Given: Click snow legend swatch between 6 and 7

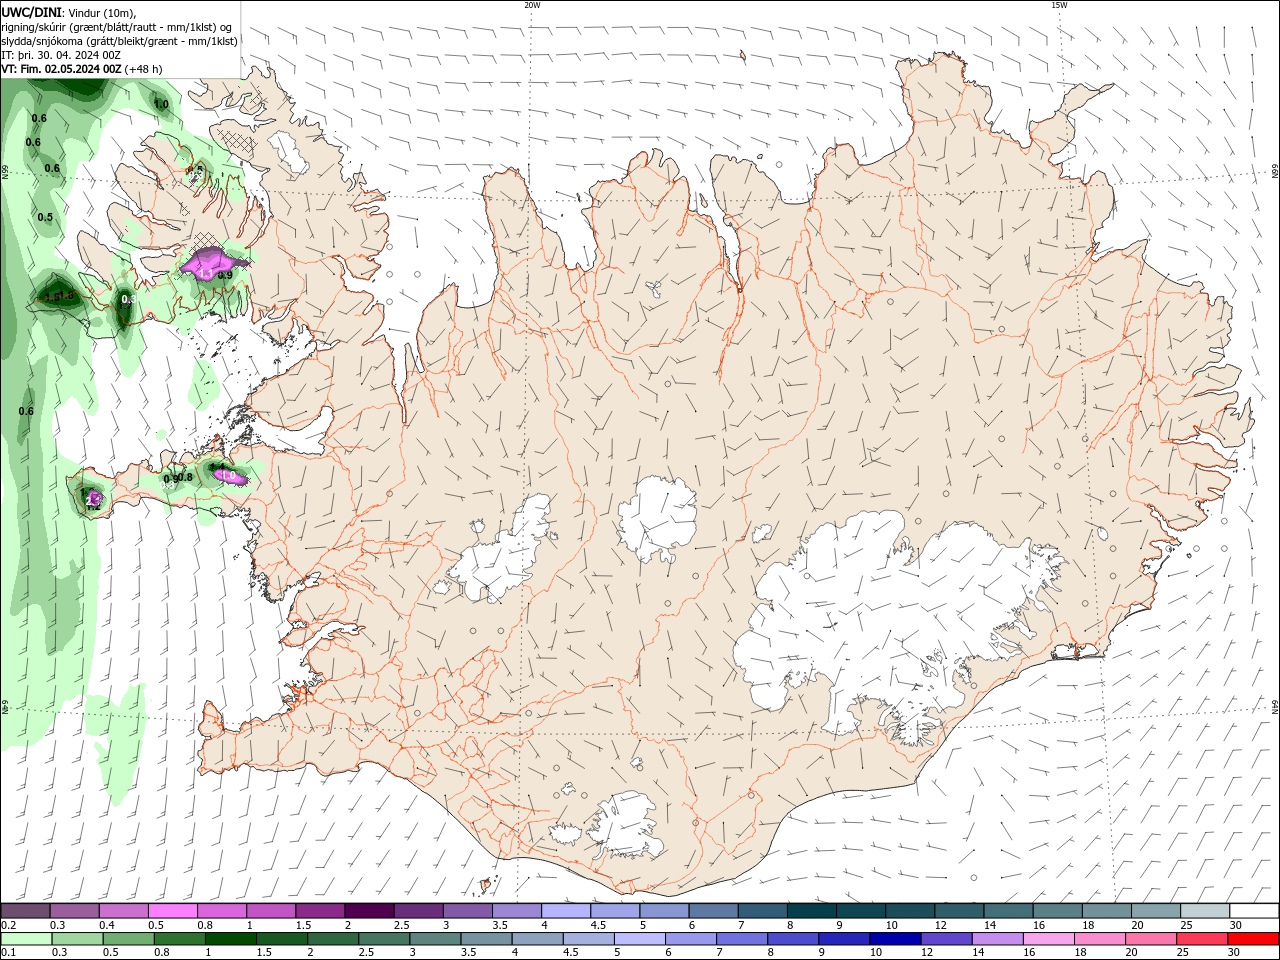Looking at the screenshot, I should pos(713,911).
